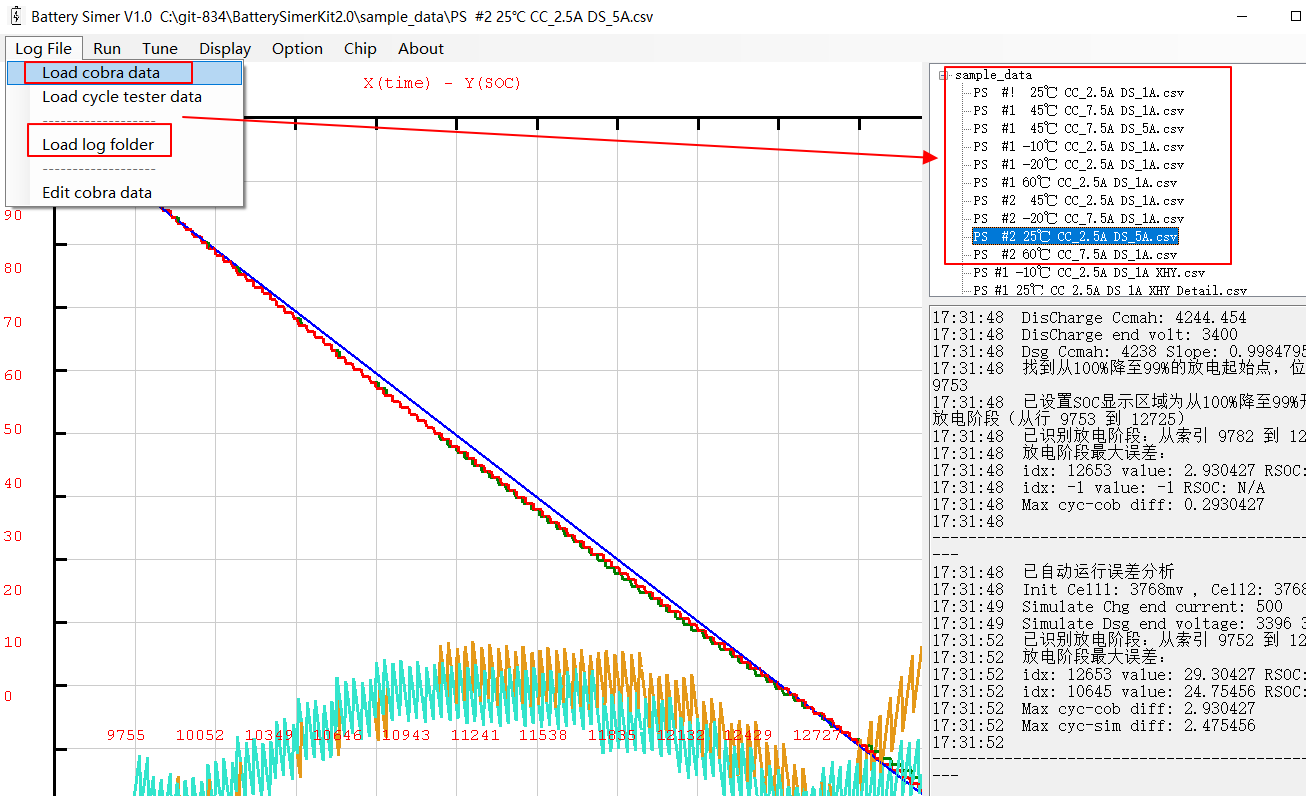Choose Load cycle tester data
The height and width of the screenshot is (796, 1306).
click(125, 97)
